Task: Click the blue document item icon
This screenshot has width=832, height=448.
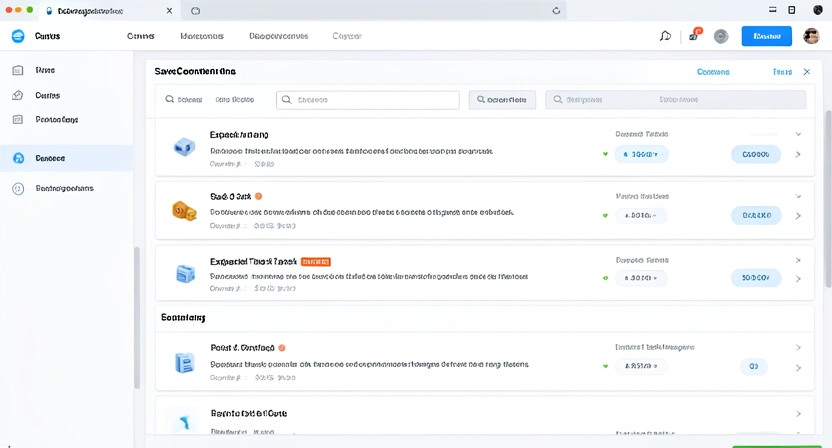Action: pyautogui.click(x=185, y=363)
